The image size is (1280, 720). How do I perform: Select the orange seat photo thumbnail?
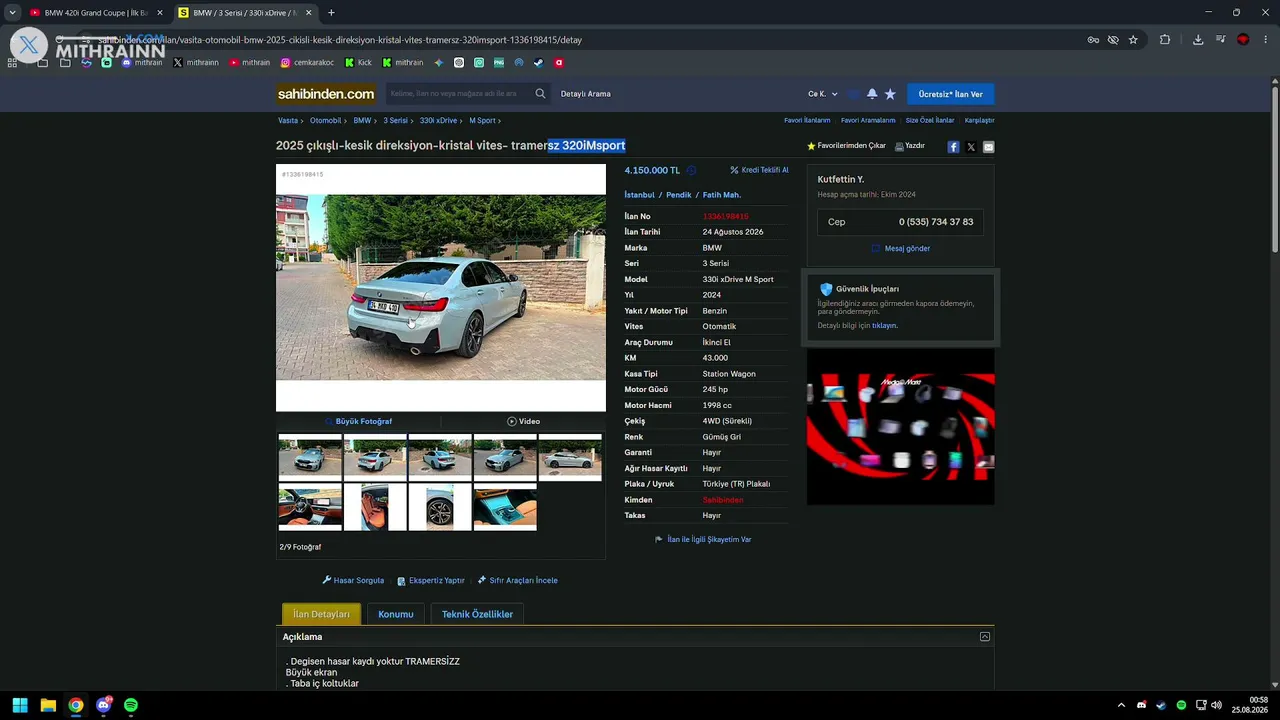click(375, 507)
